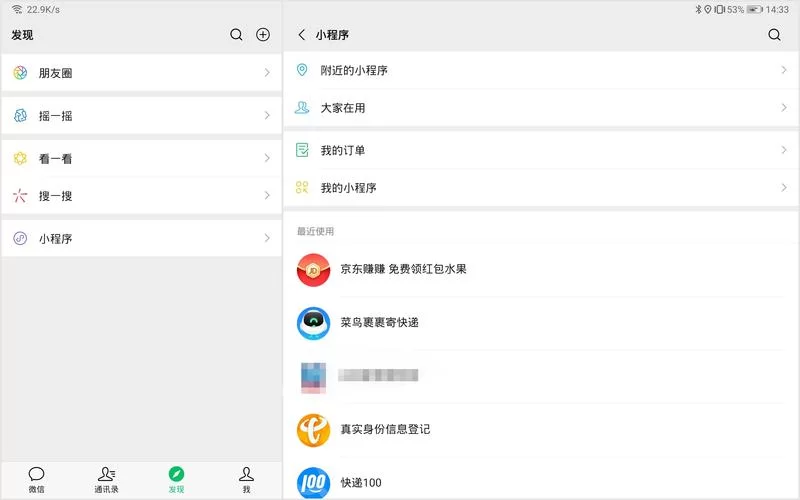Tap the 小程序 purple link icon
Screen dimensions: 800x500
point(20,238)
